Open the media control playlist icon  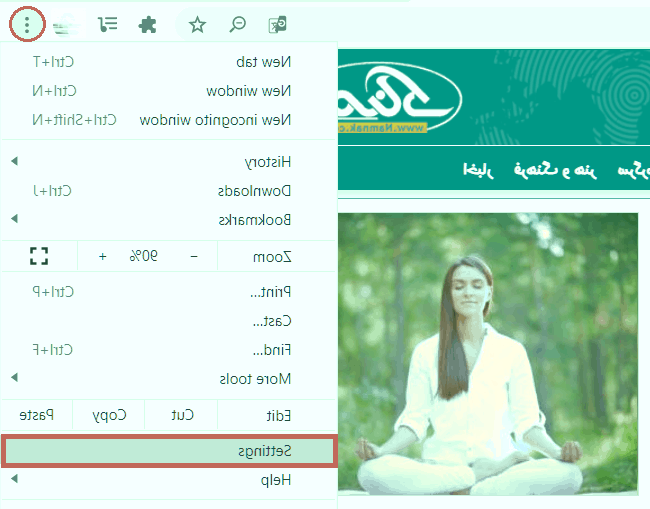point(108,24)
